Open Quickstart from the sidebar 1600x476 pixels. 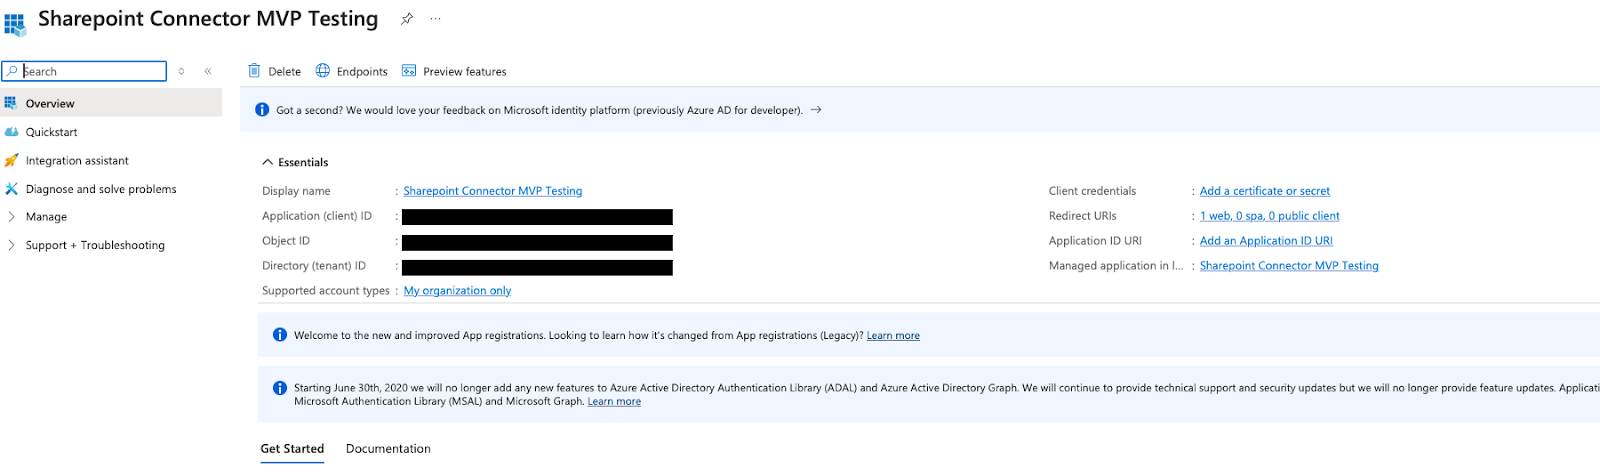(51, 132)
